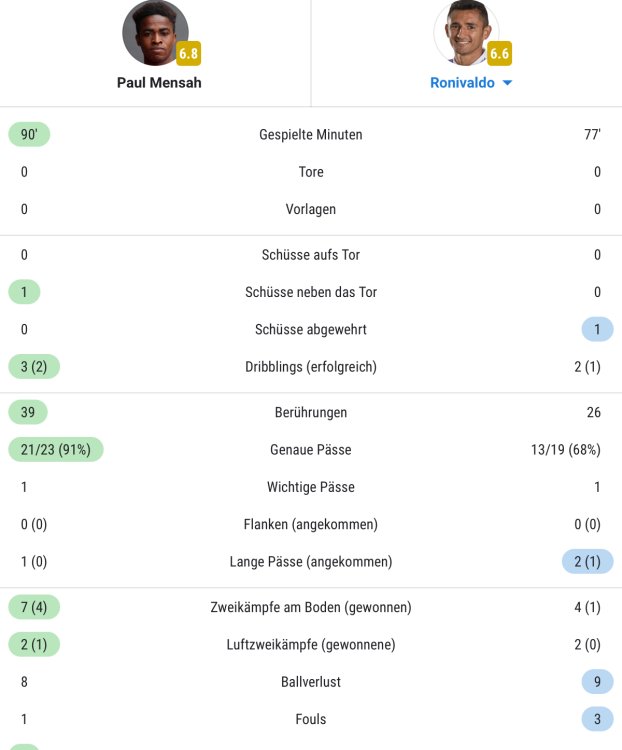622x750 pixels.
Task: Select the Luftzweikämpfe (gewonnene) row label
Action: [x=311, y=645]
